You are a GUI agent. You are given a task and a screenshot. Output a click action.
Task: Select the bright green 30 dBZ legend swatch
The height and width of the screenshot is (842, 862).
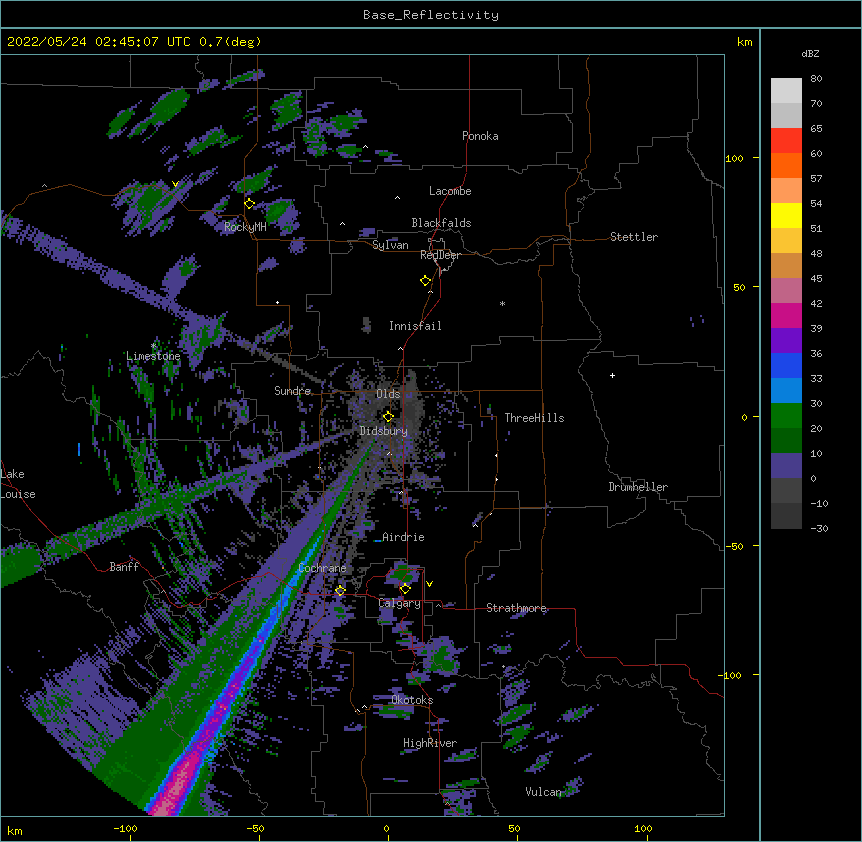(x=786, y=416)
